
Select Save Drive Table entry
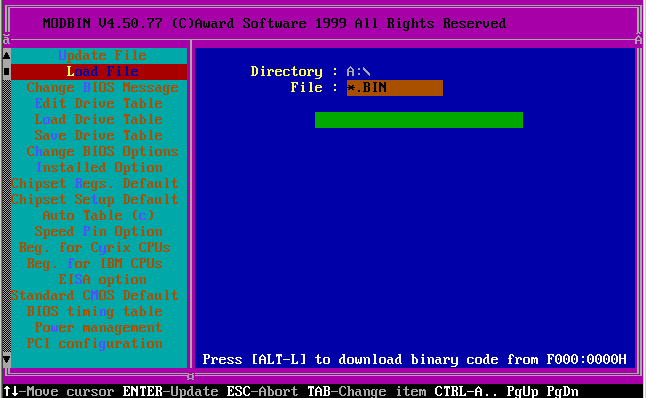point(98,136)
